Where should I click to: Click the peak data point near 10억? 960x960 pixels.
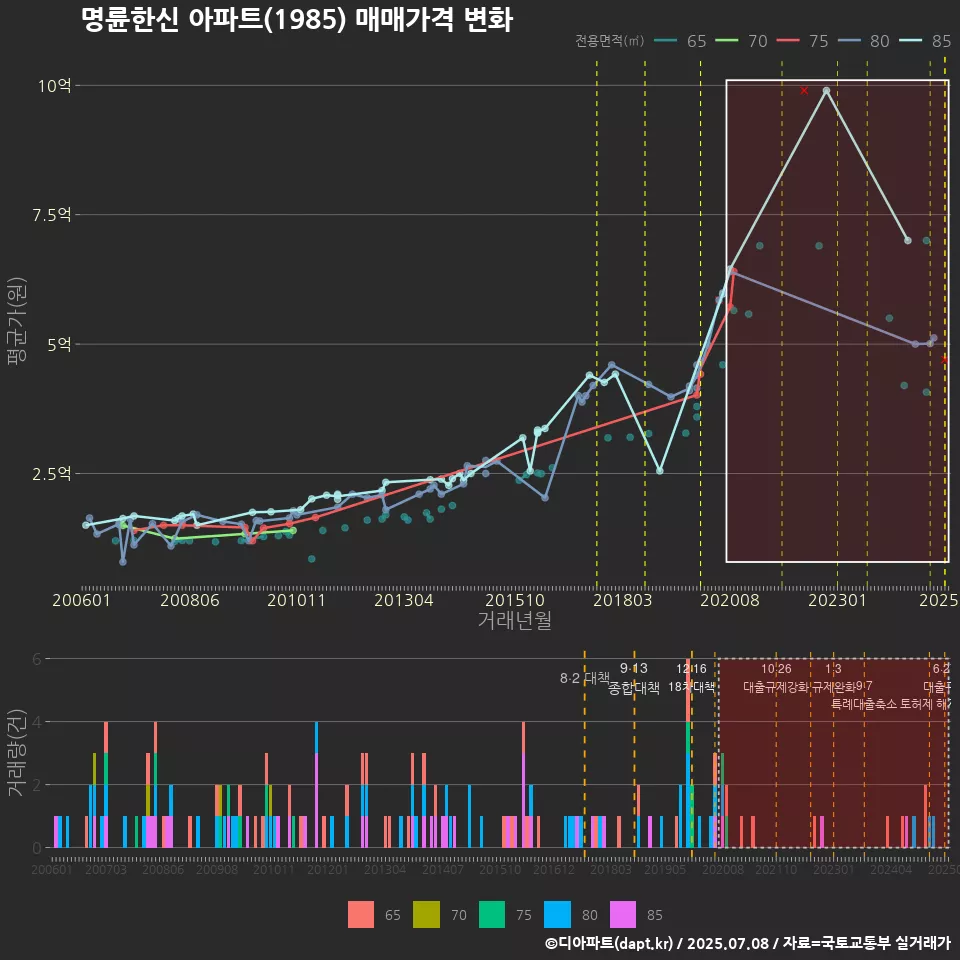point(827,91)
